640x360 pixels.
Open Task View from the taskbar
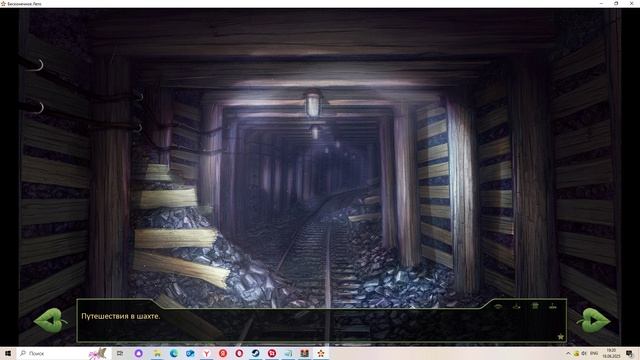click(x=120, y=353)
